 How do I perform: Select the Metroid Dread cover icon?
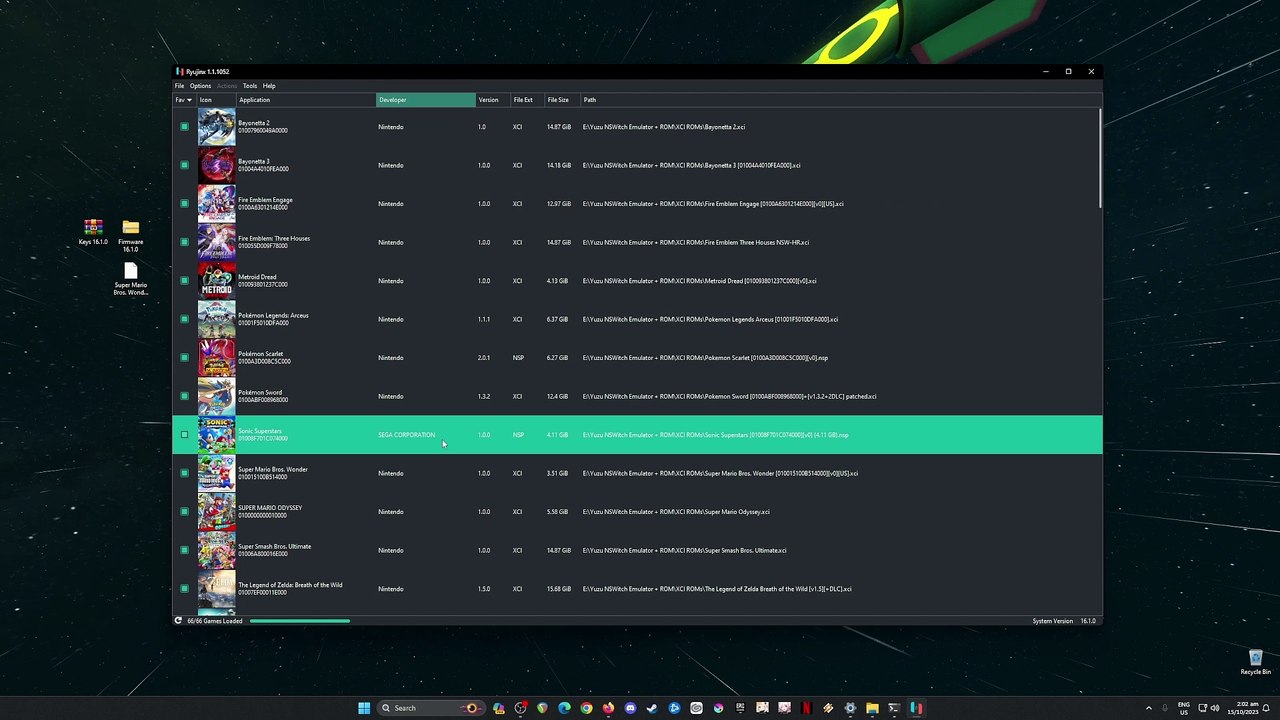pos(216,281)
